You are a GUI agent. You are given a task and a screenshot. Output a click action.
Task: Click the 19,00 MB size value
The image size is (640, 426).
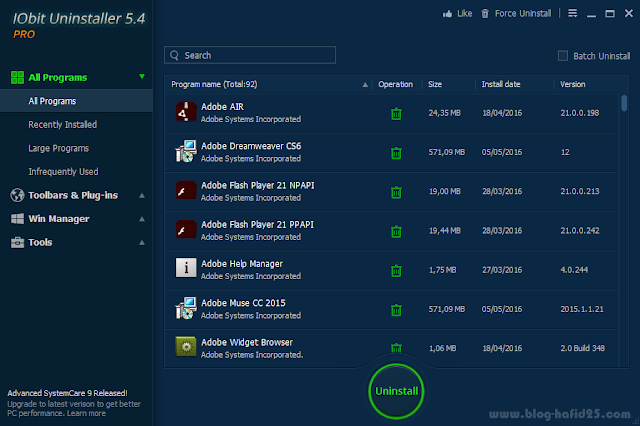[x=444, y=191]
